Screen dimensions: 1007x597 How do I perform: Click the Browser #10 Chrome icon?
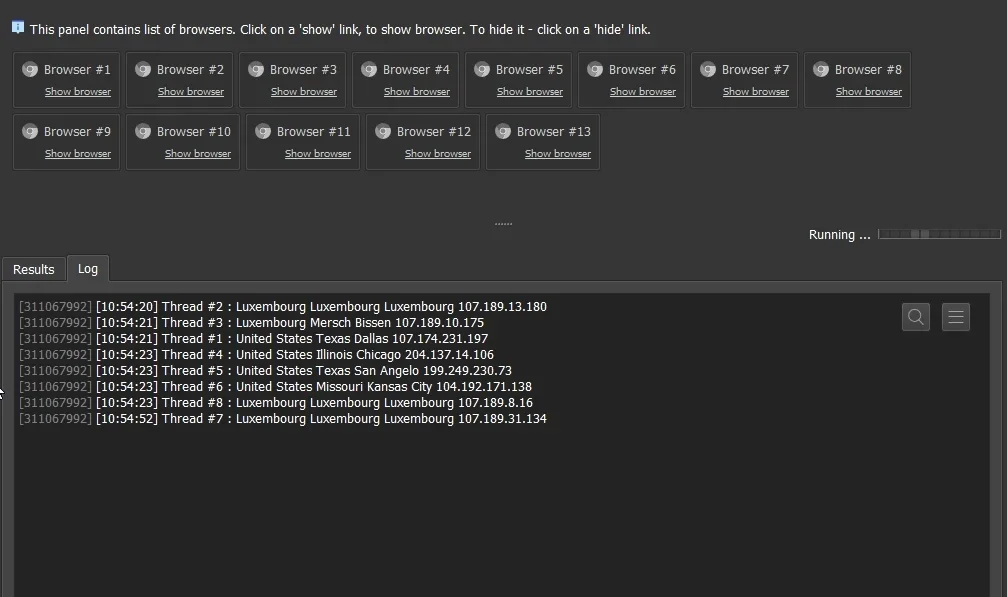(143, 132)
